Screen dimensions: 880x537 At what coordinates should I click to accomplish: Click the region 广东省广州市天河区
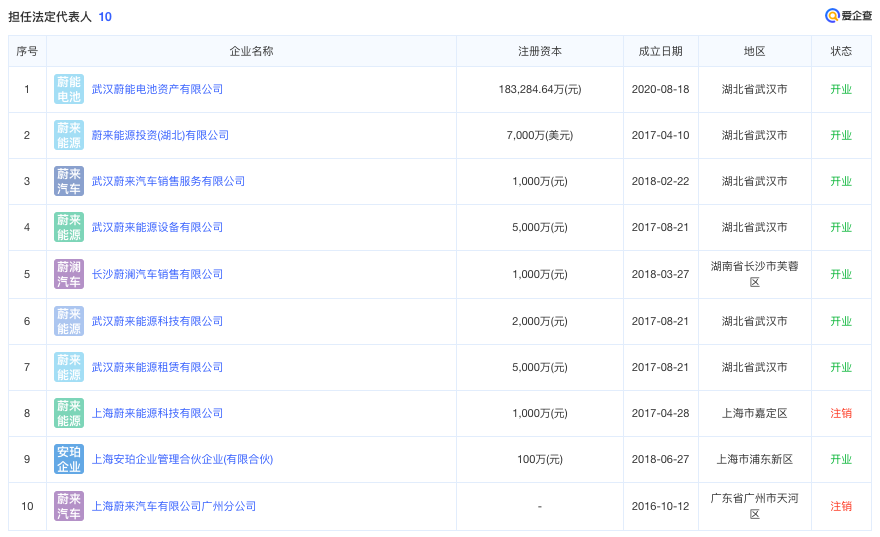pos(755,506)
